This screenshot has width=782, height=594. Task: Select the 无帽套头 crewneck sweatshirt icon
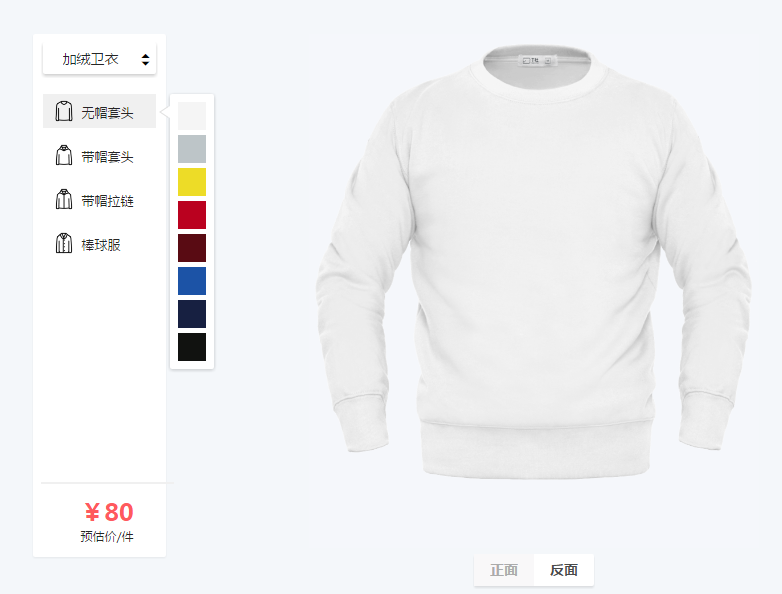tap(63, 111)
